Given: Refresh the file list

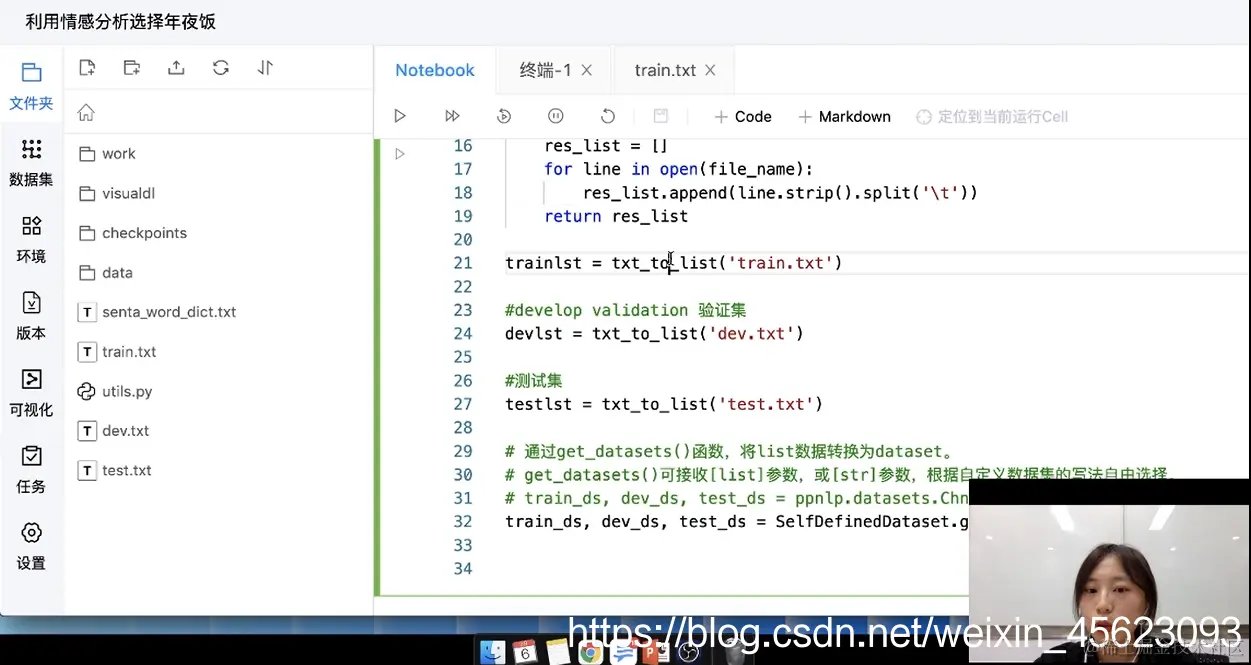Looking at the screenshot, I should tap(221, 68).
